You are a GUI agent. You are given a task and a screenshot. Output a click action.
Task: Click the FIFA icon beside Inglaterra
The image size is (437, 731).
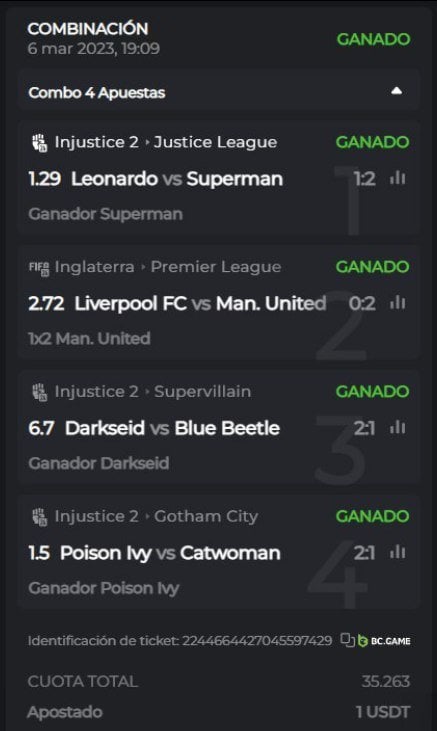pos(39,268)
